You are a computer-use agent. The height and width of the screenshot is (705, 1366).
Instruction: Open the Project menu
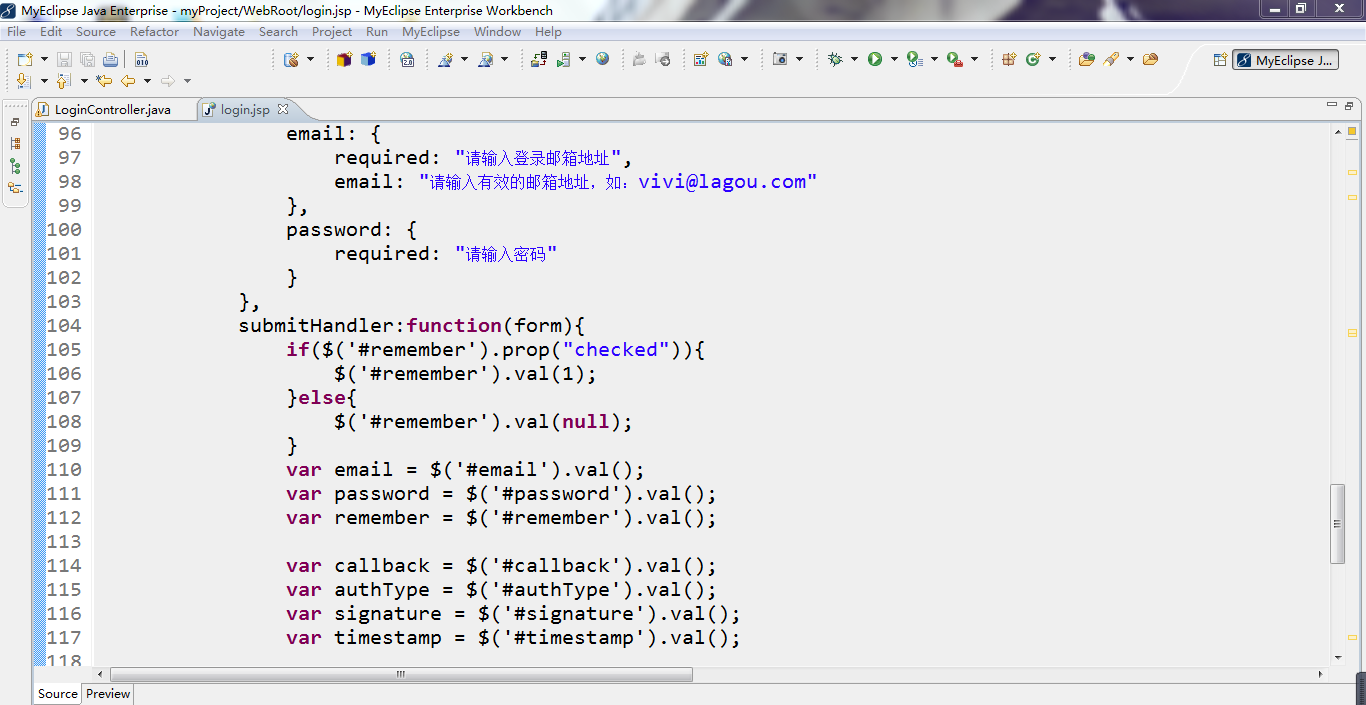(x=332, y=32)
